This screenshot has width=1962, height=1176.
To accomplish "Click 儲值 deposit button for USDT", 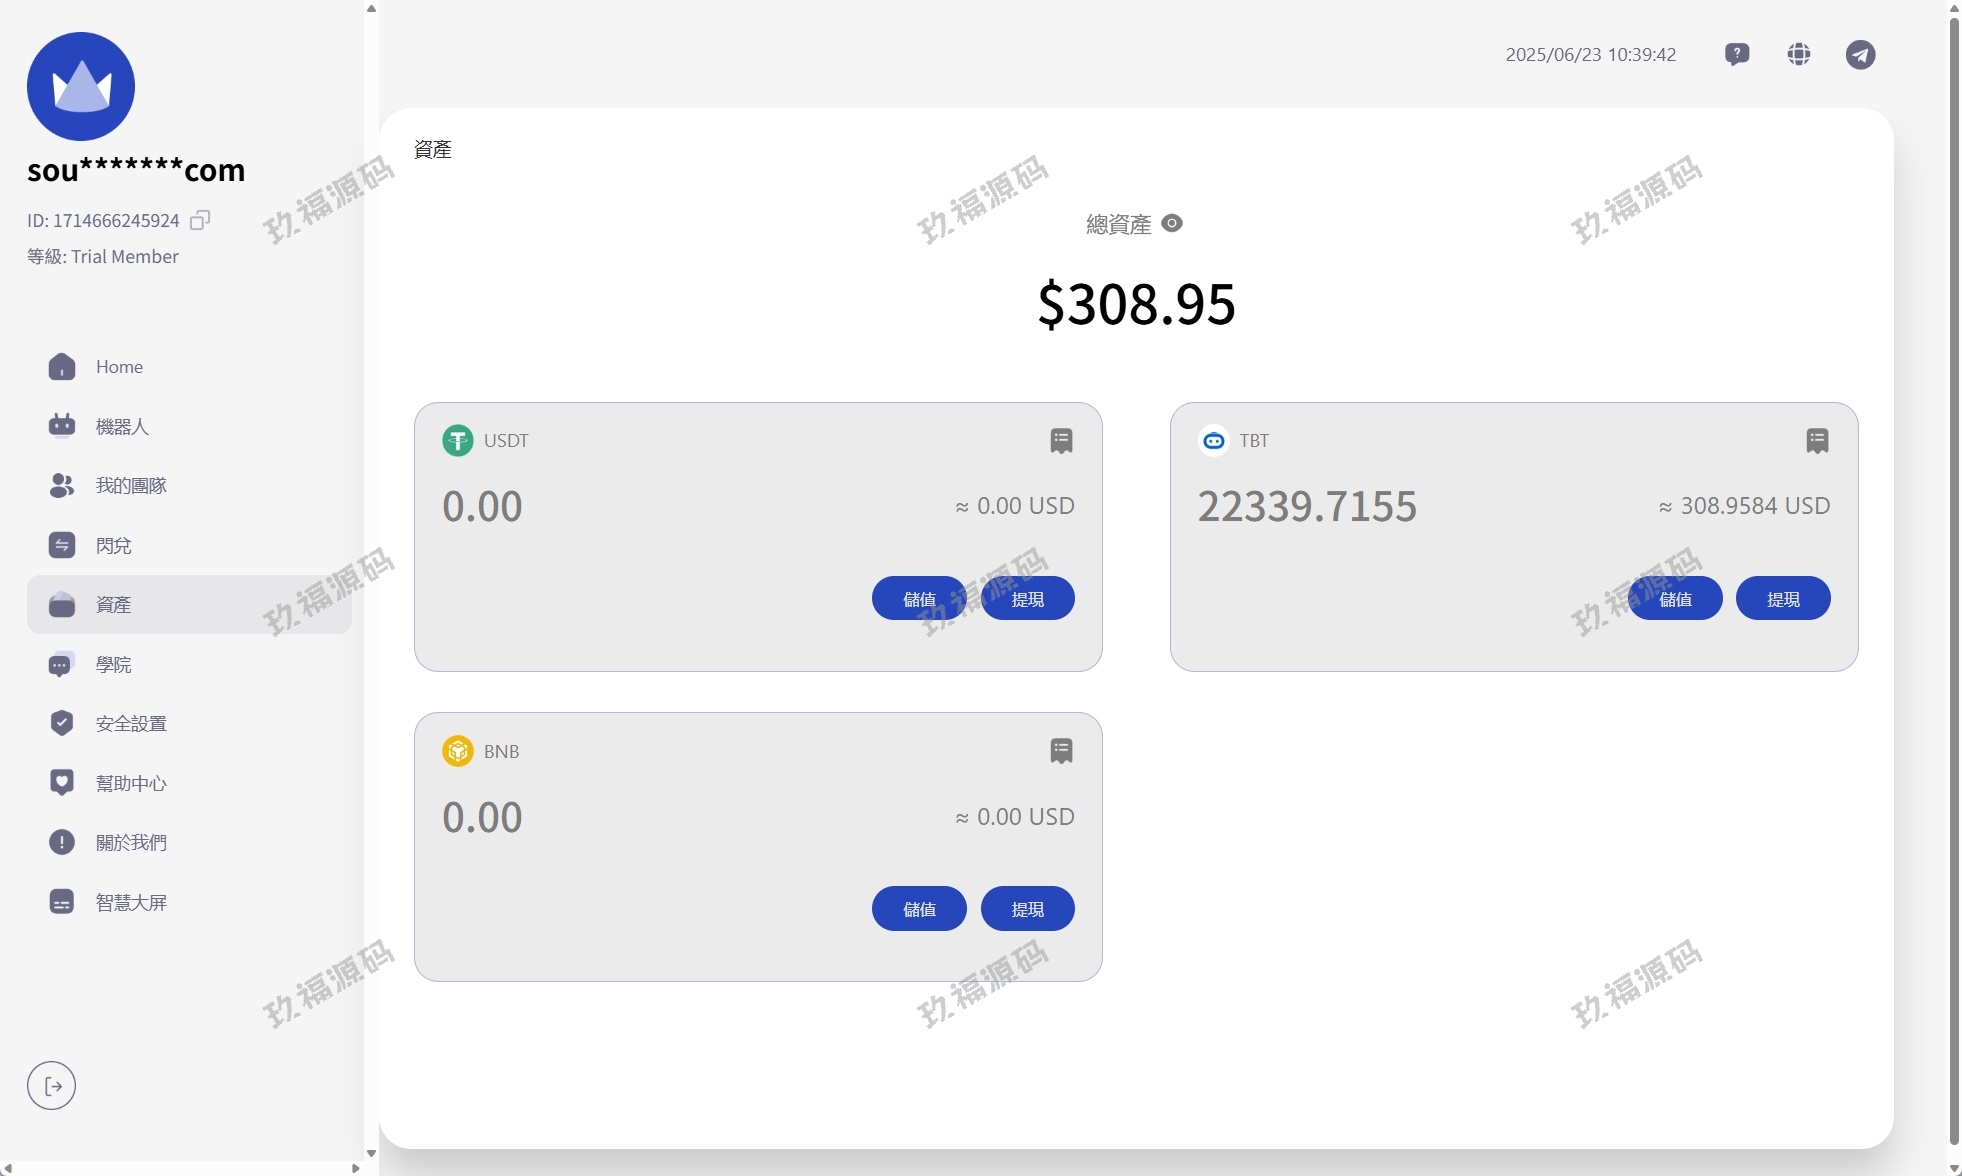I will [919, 598].
